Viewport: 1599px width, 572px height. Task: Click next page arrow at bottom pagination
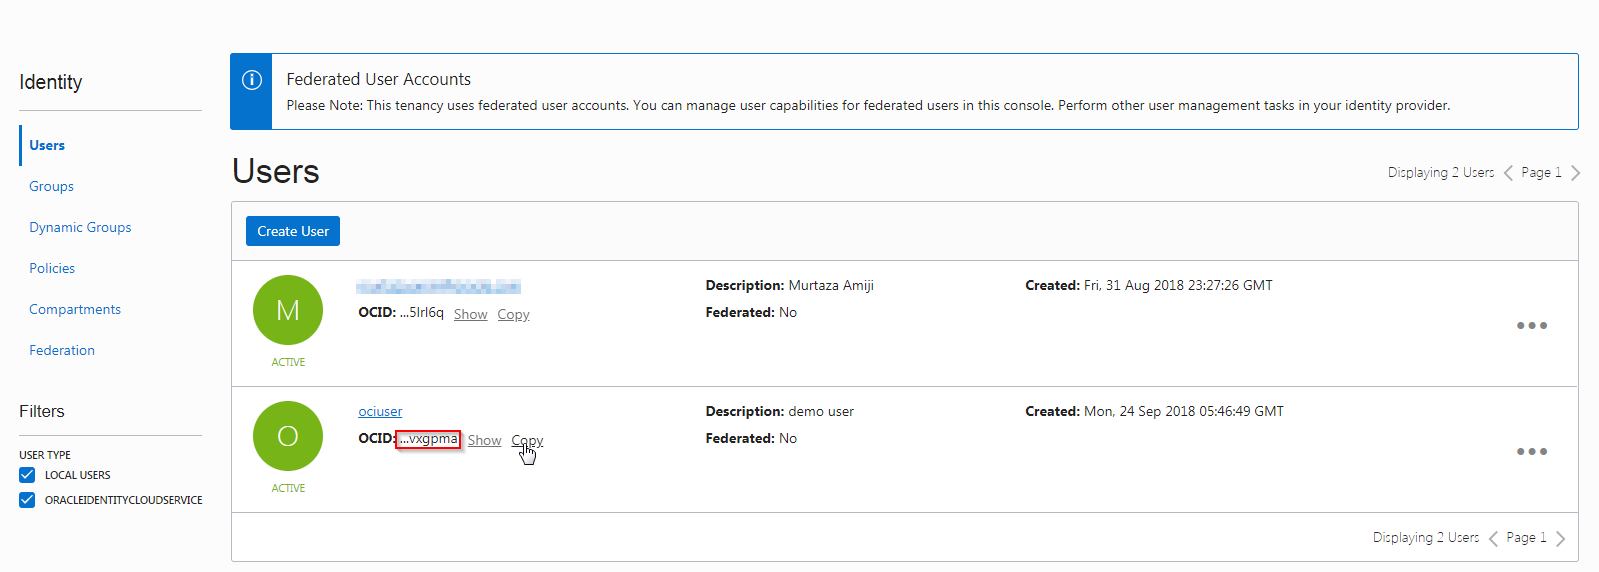click(x=1560, y=538)
